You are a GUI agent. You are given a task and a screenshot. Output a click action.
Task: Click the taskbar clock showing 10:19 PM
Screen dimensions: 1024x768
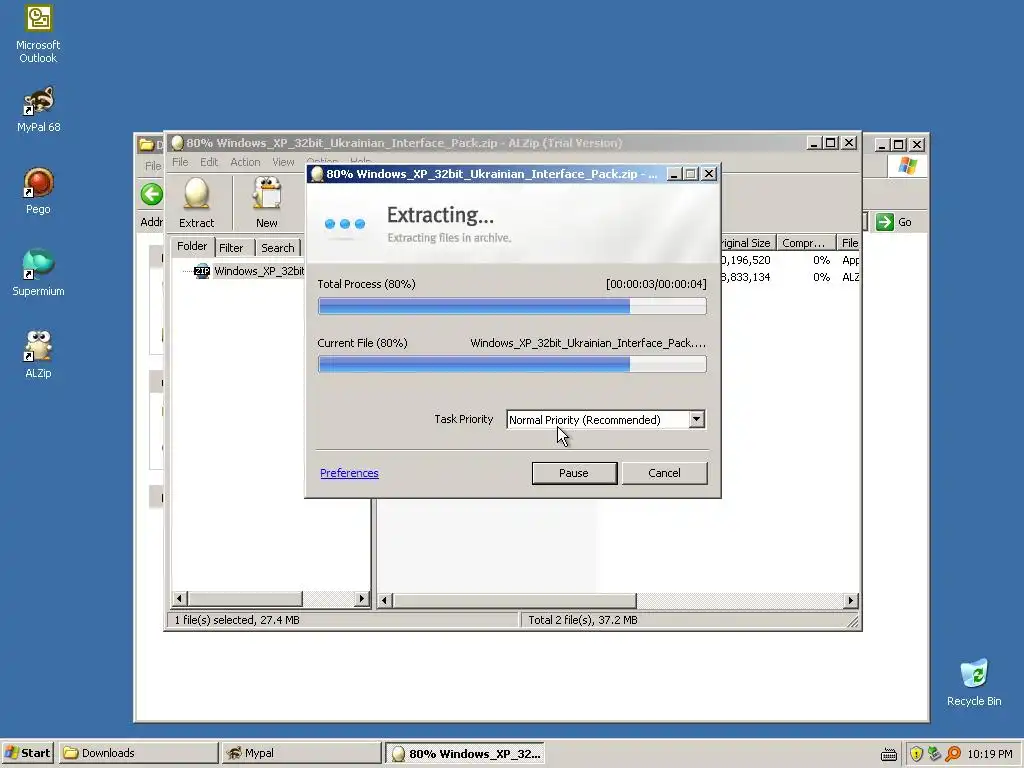point(989,754)
